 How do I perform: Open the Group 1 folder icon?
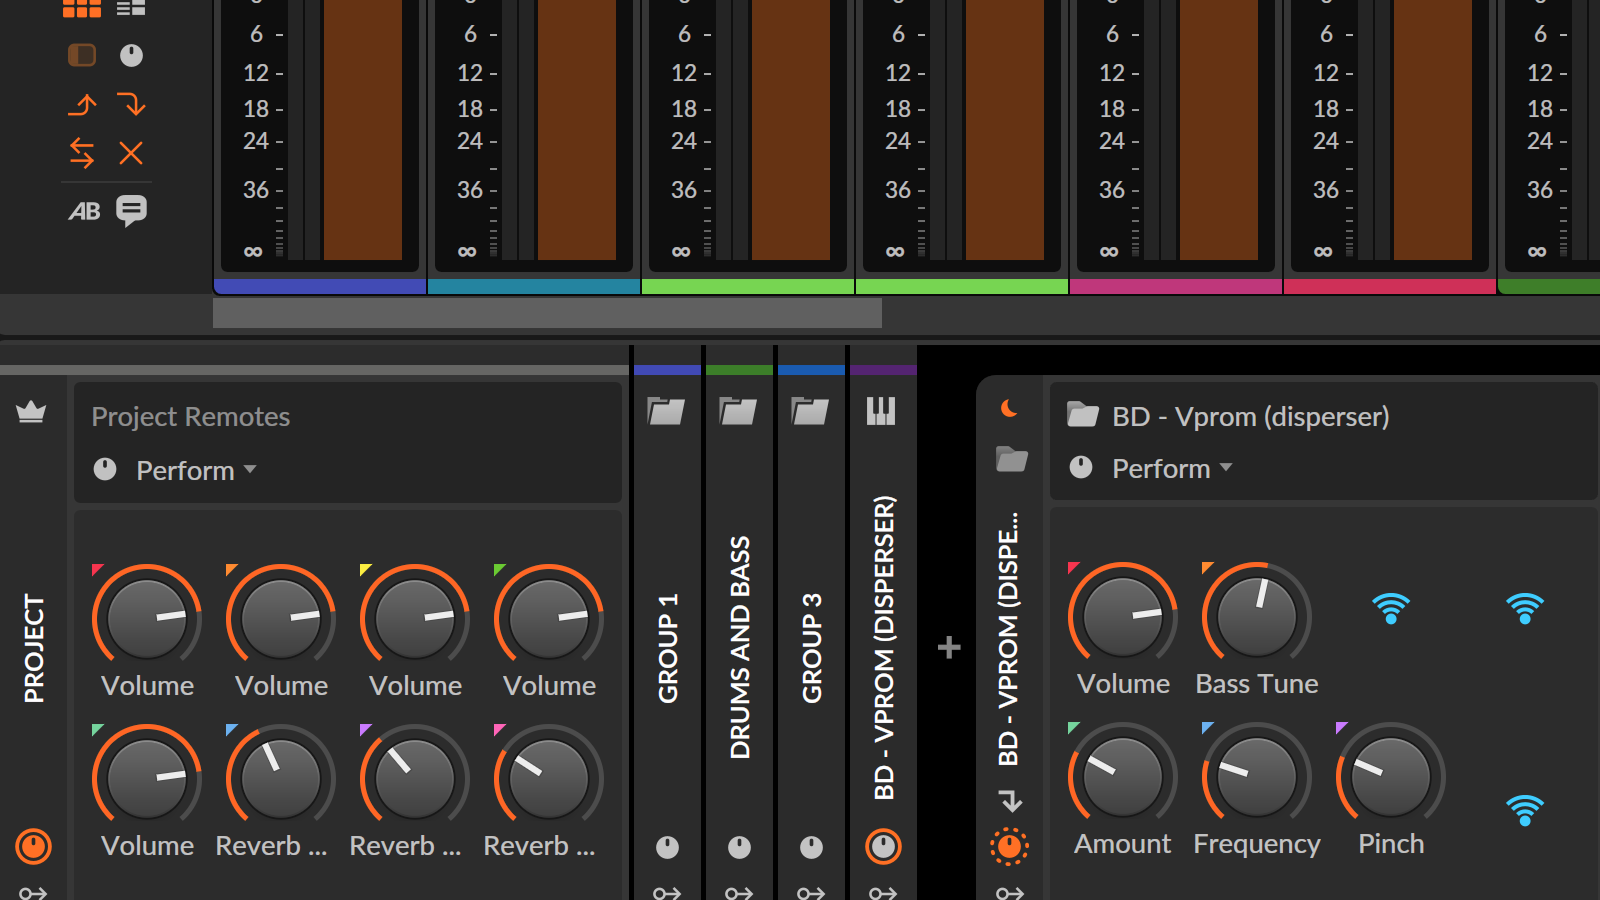coord(666,410)
